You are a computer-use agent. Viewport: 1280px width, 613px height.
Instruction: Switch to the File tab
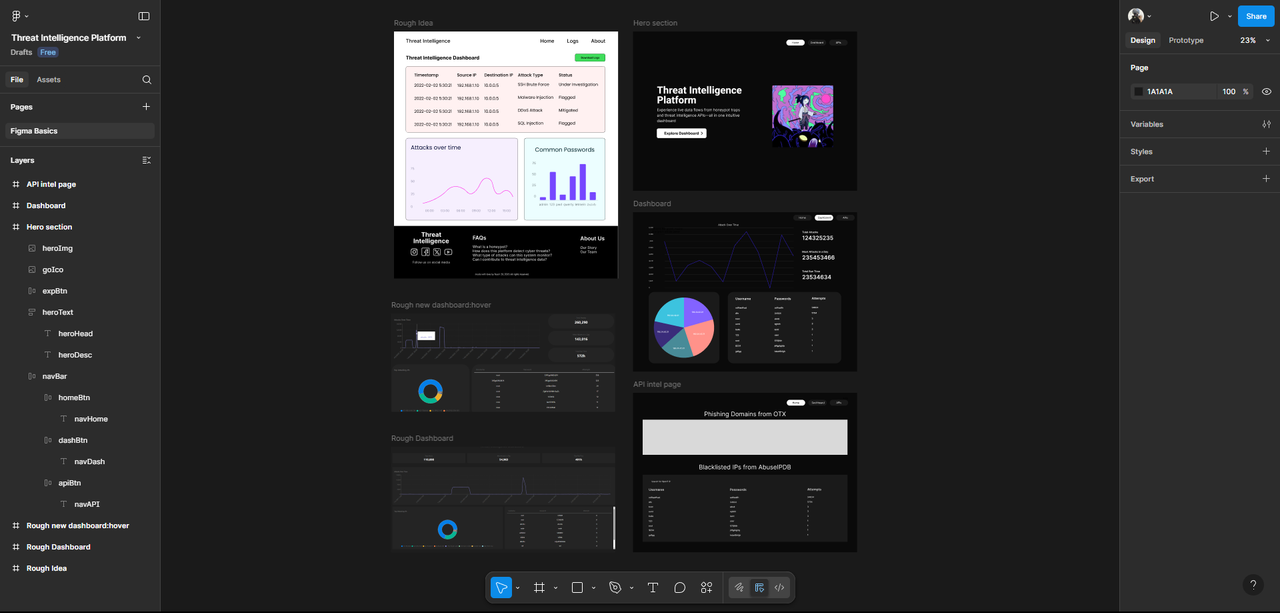(x=17, y=80)
